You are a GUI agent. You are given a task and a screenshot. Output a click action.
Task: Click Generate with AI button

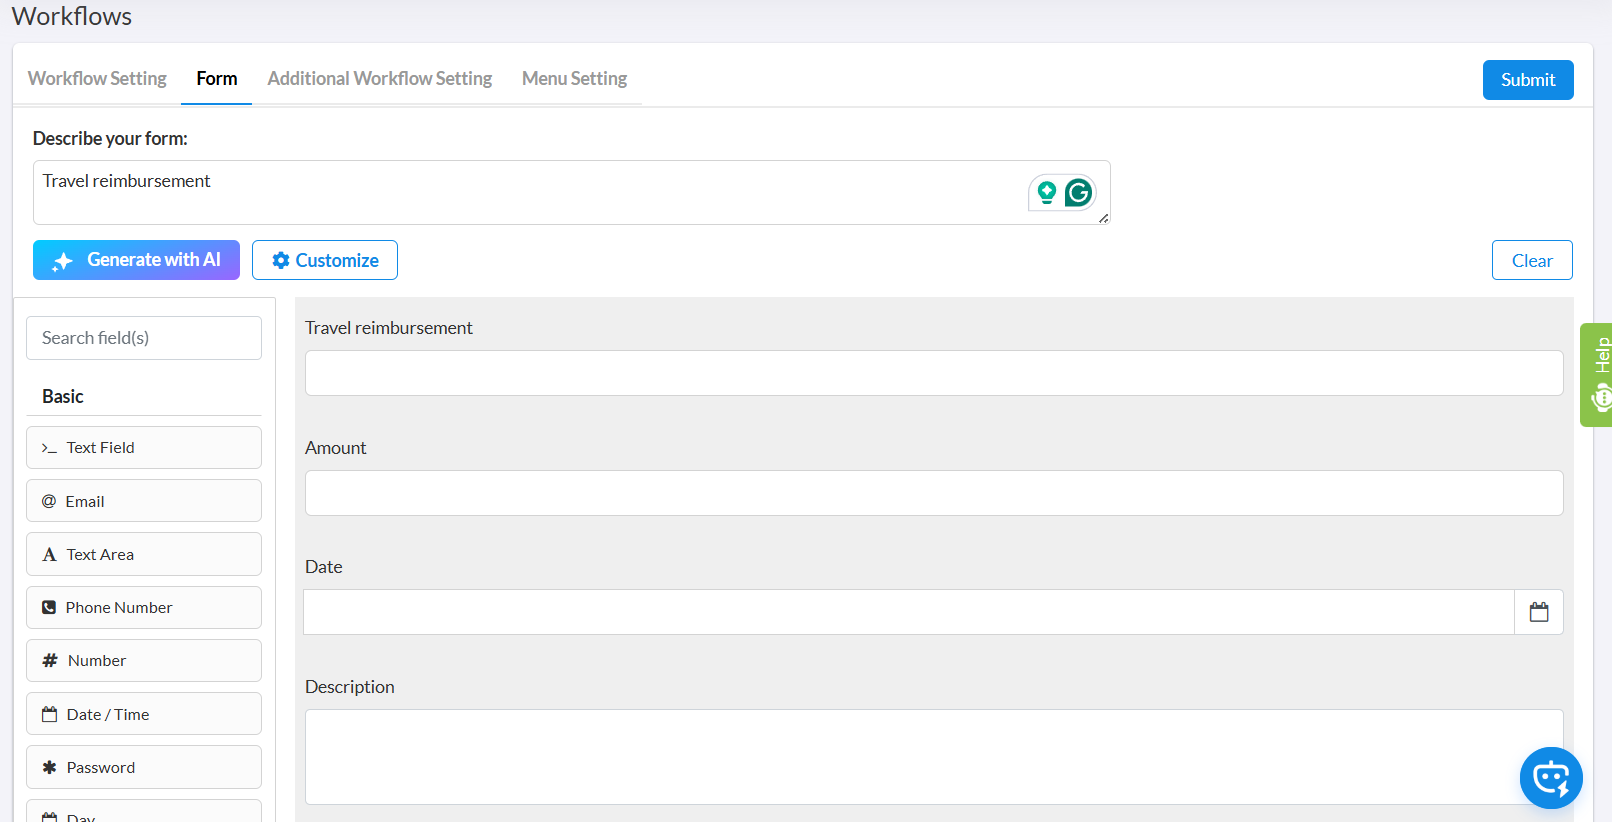[x=136, y=260]
